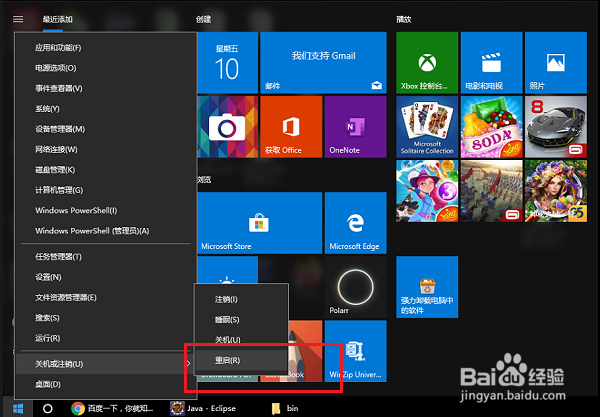Viewport: 600px width, 417px height.
Task: Choose 磁盘管理(K)
Action: (x=106, y=169)
